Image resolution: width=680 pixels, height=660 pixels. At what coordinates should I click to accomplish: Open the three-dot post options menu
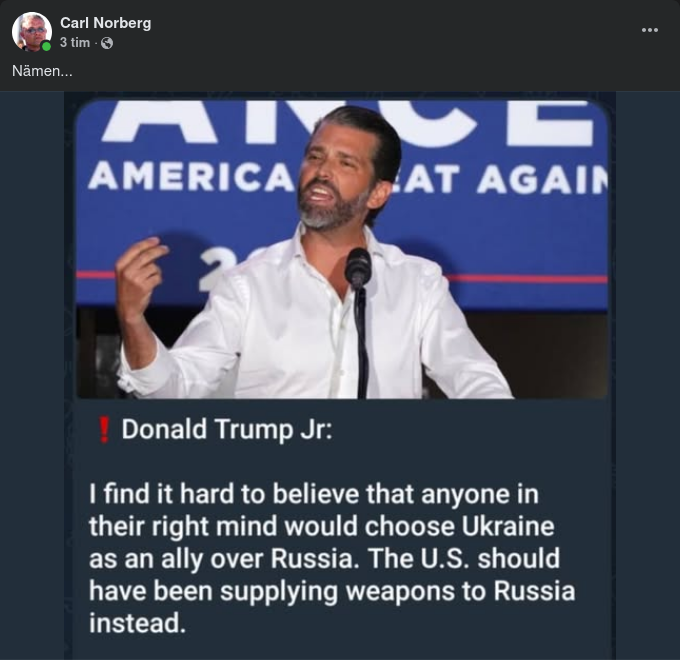[x=650, y=30]
